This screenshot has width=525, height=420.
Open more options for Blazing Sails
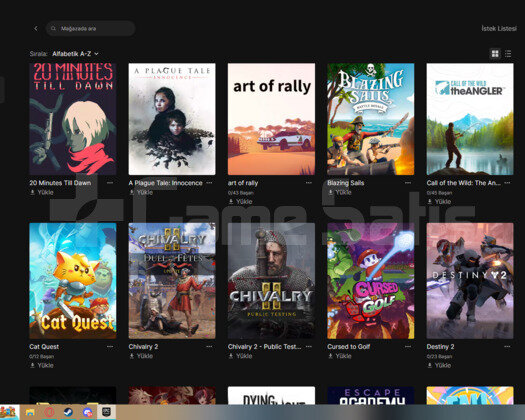[x=408, y=183]
